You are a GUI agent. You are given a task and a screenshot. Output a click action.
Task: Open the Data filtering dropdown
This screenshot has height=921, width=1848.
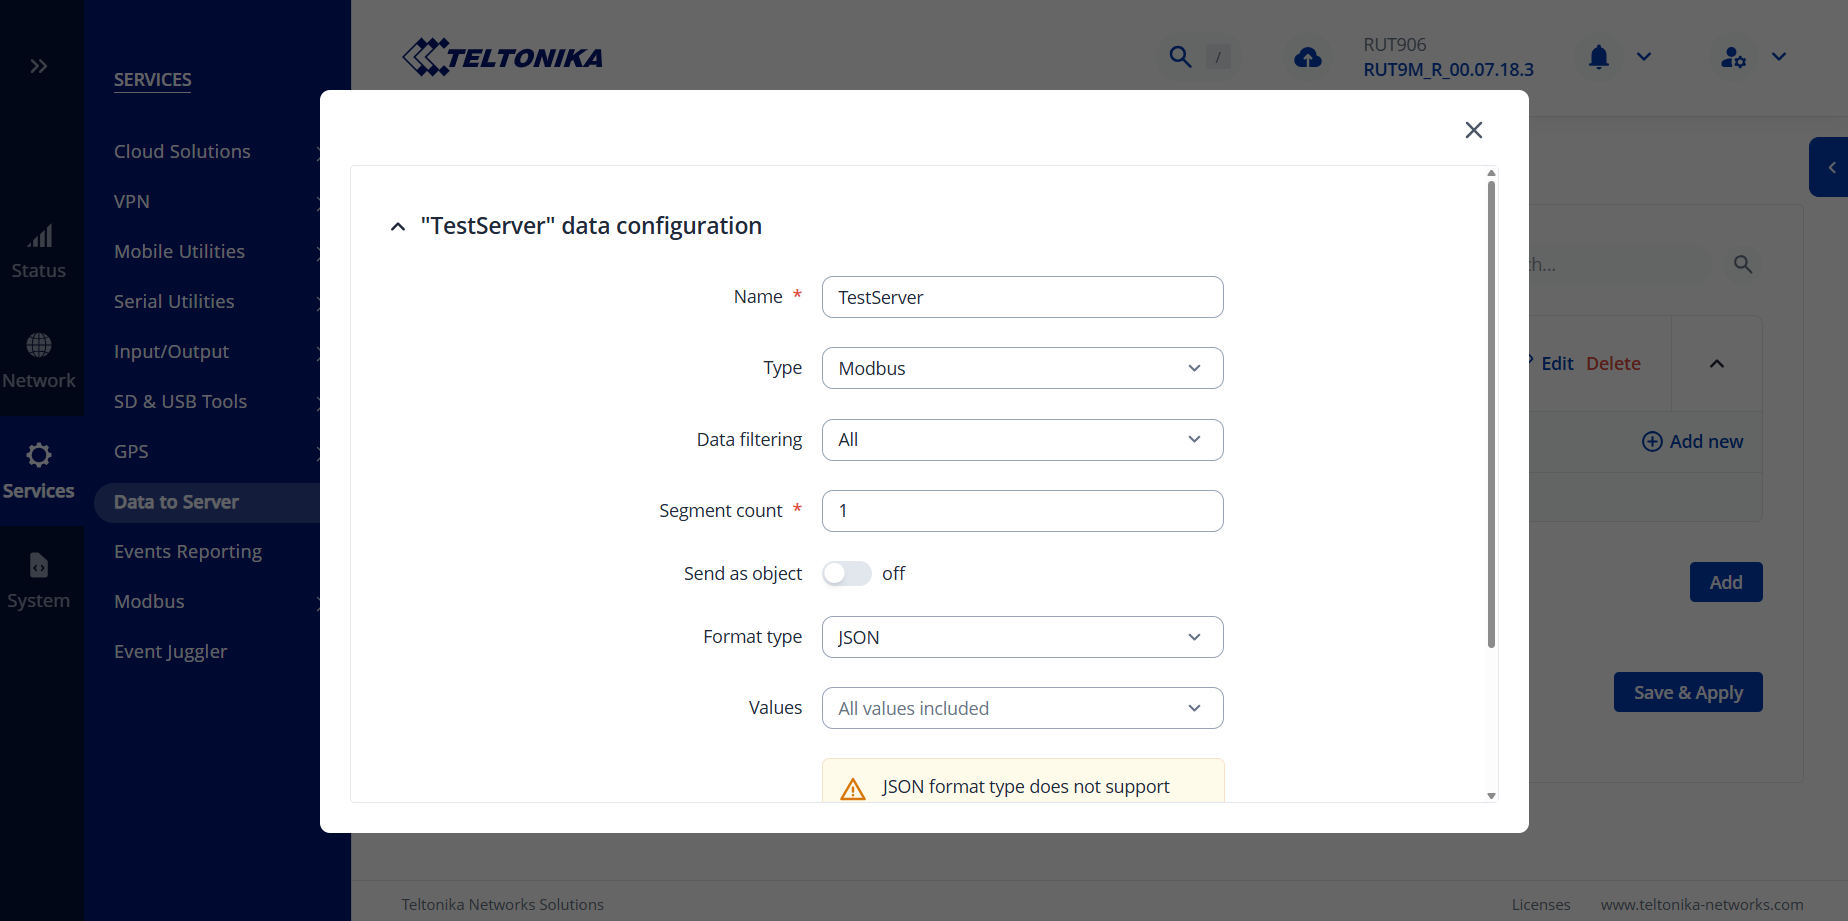click(x=1022, y=440)
